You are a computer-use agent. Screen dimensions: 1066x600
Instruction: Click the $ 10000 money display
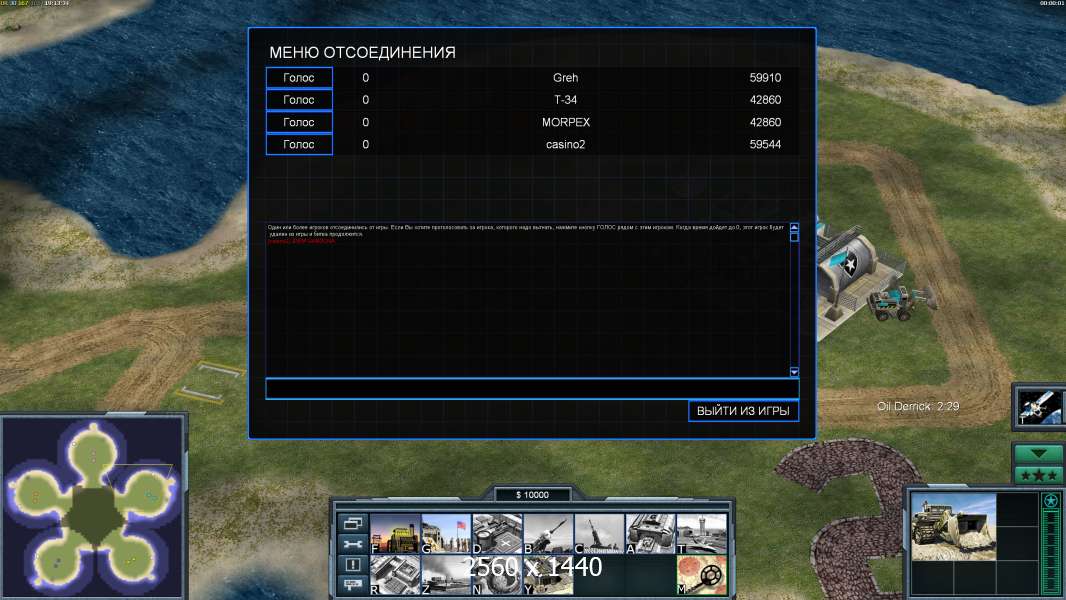(532, 495)
